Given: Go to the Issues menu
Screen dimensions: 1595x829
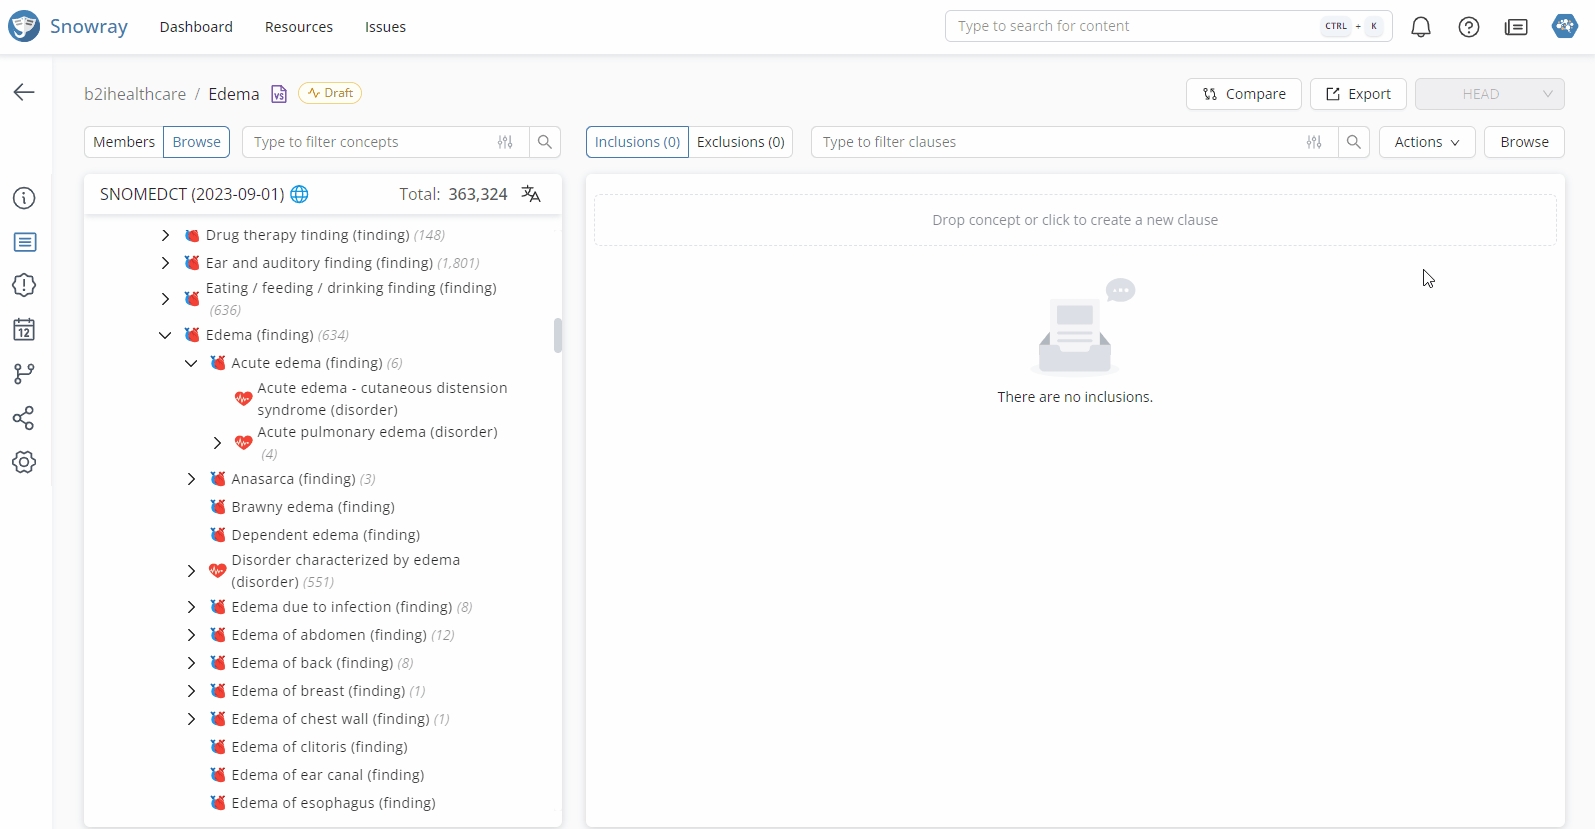Looking at the screenshot, I should tap(385, 27).
